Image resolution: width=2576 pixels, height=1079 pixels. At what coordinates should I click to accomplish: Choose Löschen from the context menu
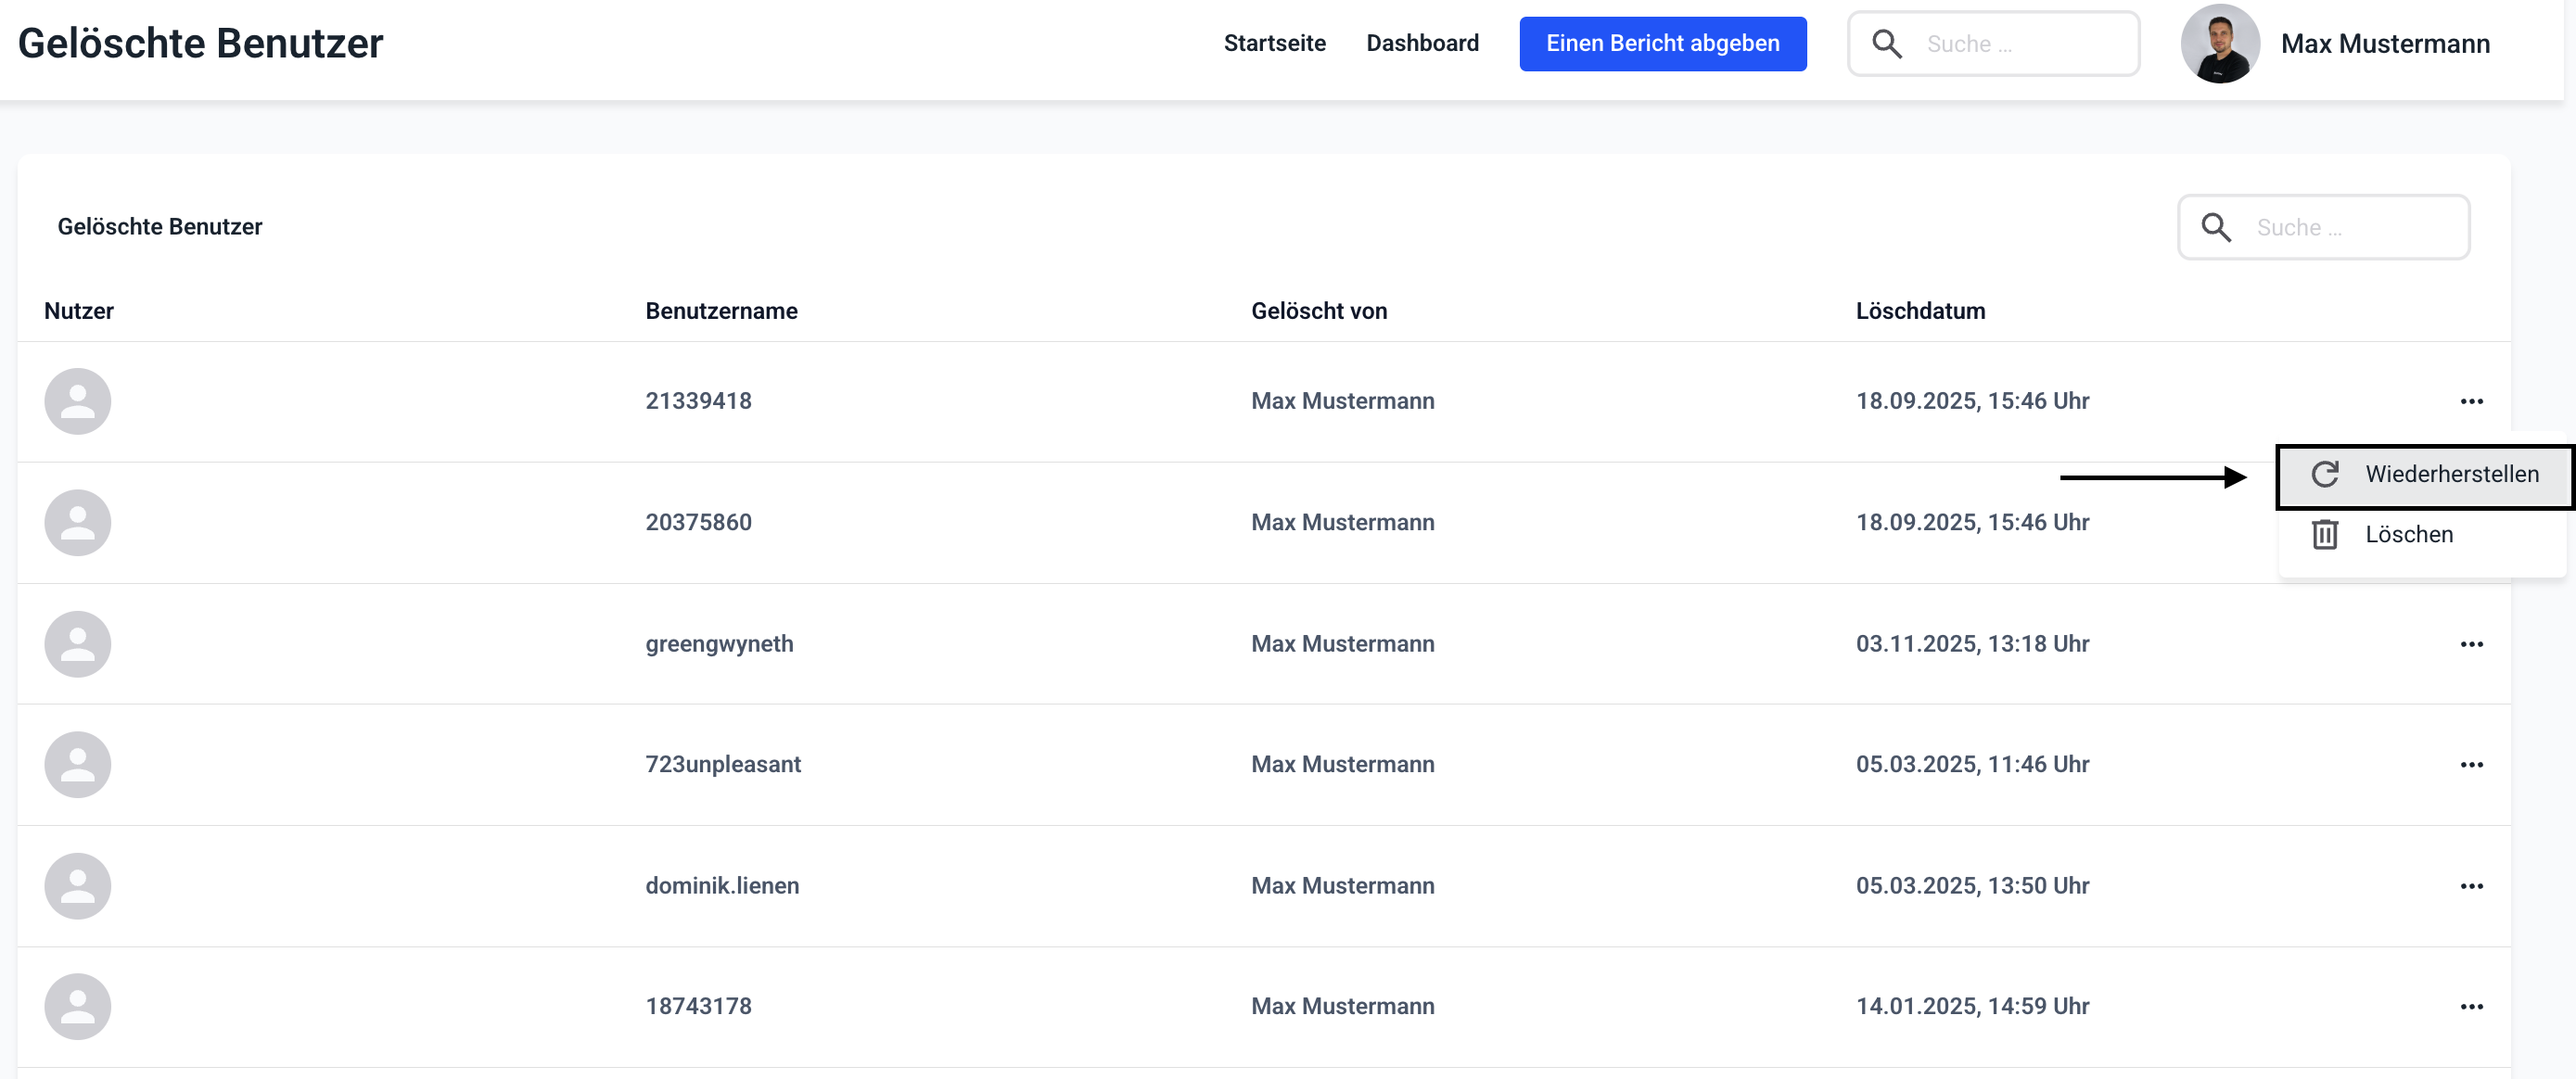(2408, 534)
